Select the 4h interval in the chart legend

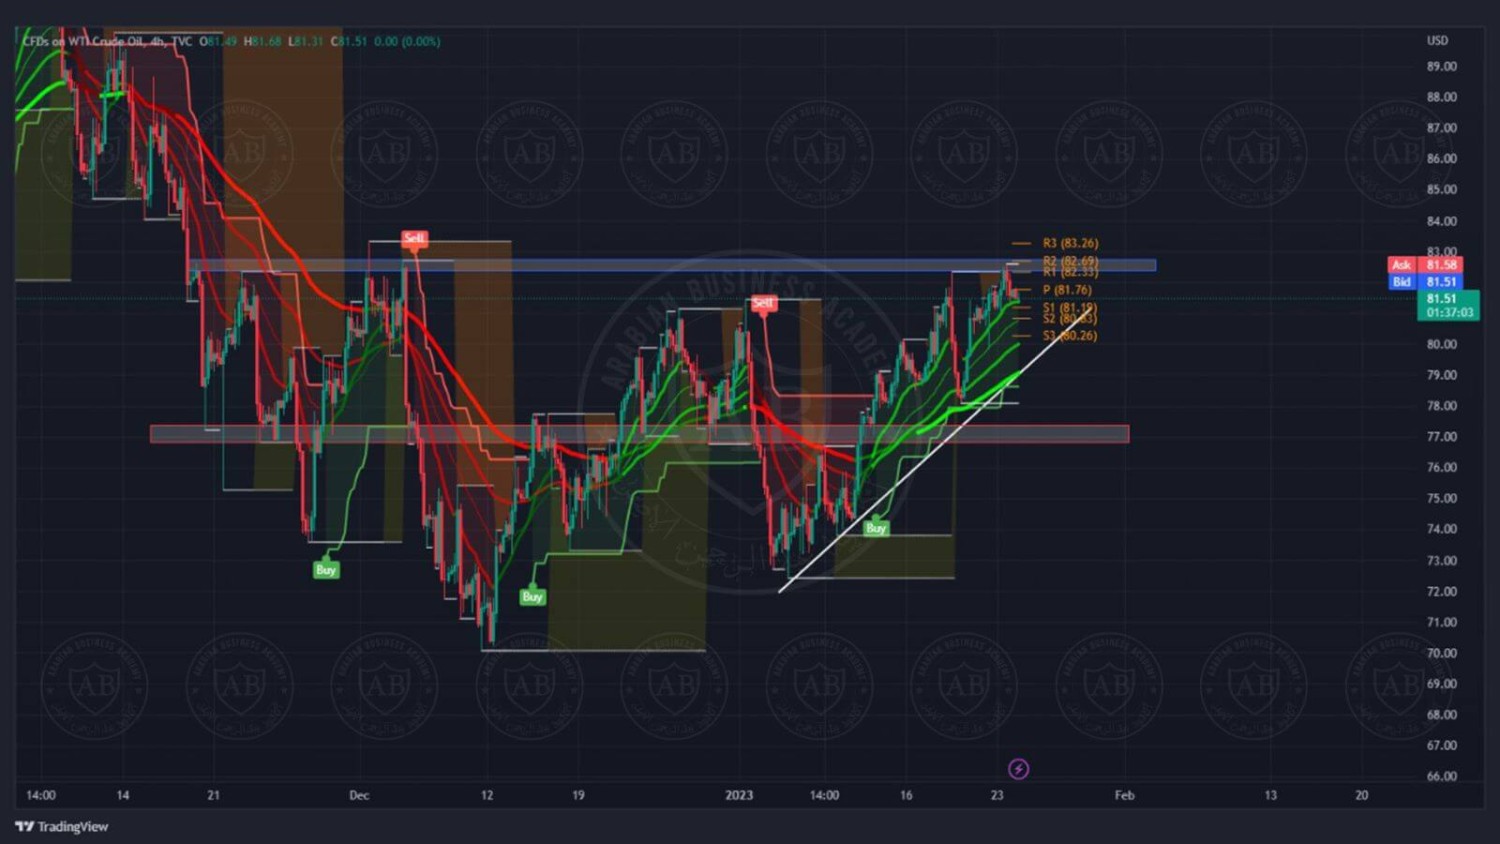(x=157, y=41)
